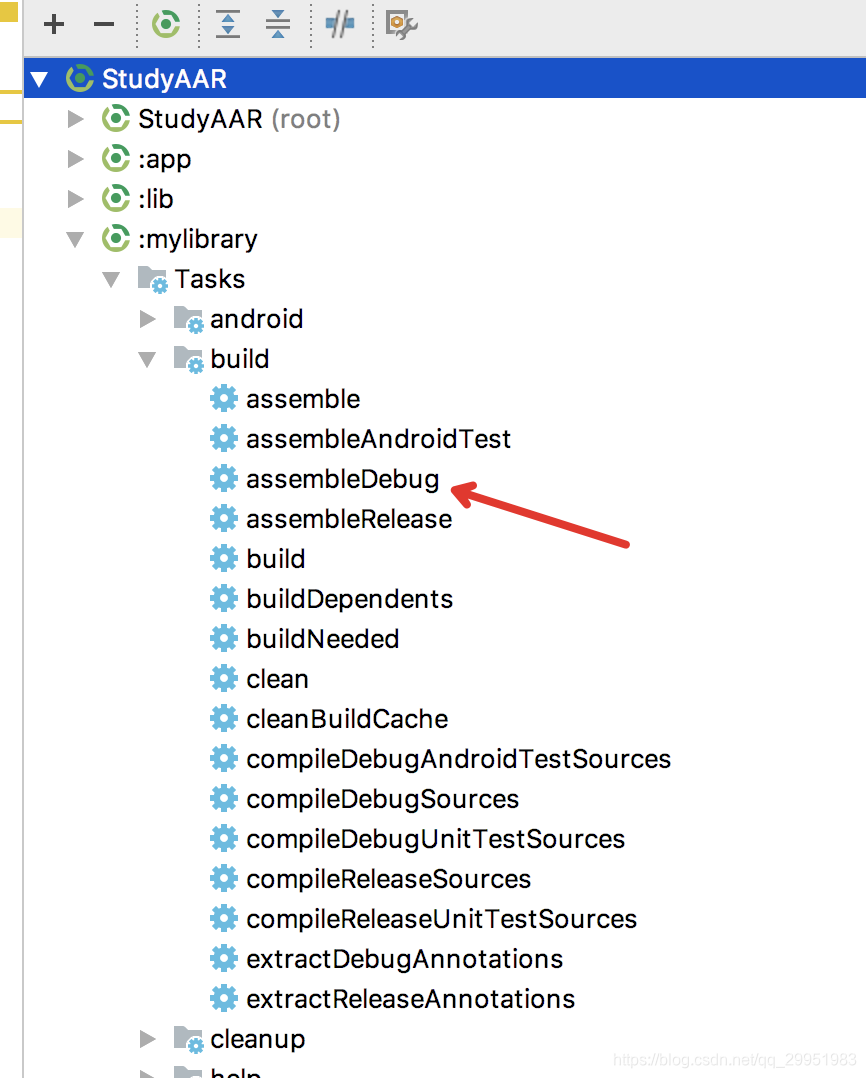This screenshot has width=866, height=1078.
Task: Select the assembleRelease task
Action: tap(349, 519)
